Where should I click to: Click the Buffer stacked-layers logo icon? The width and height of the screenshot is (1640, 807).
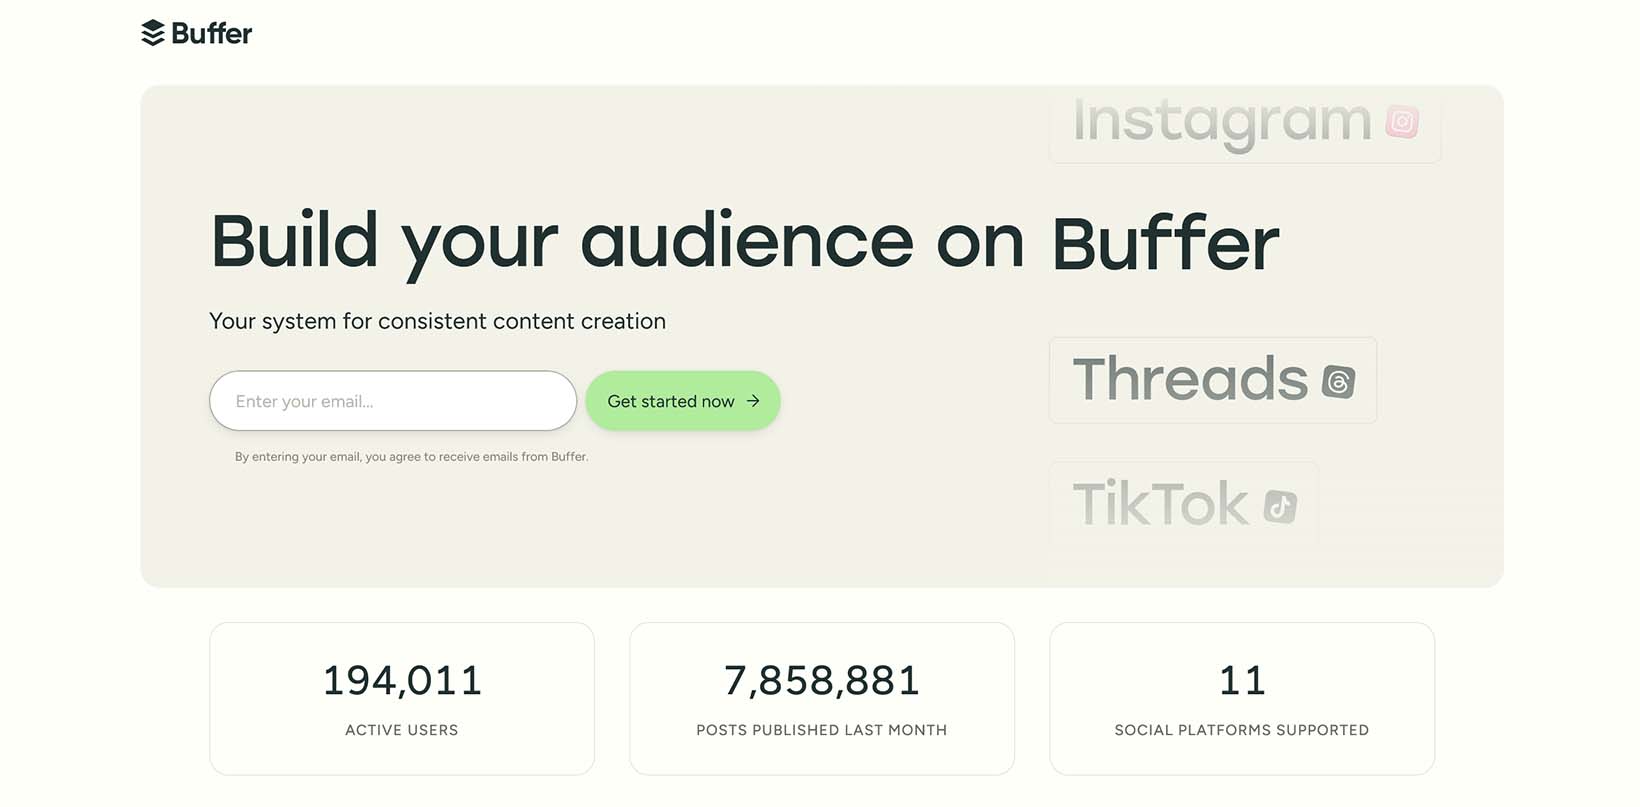152,32
